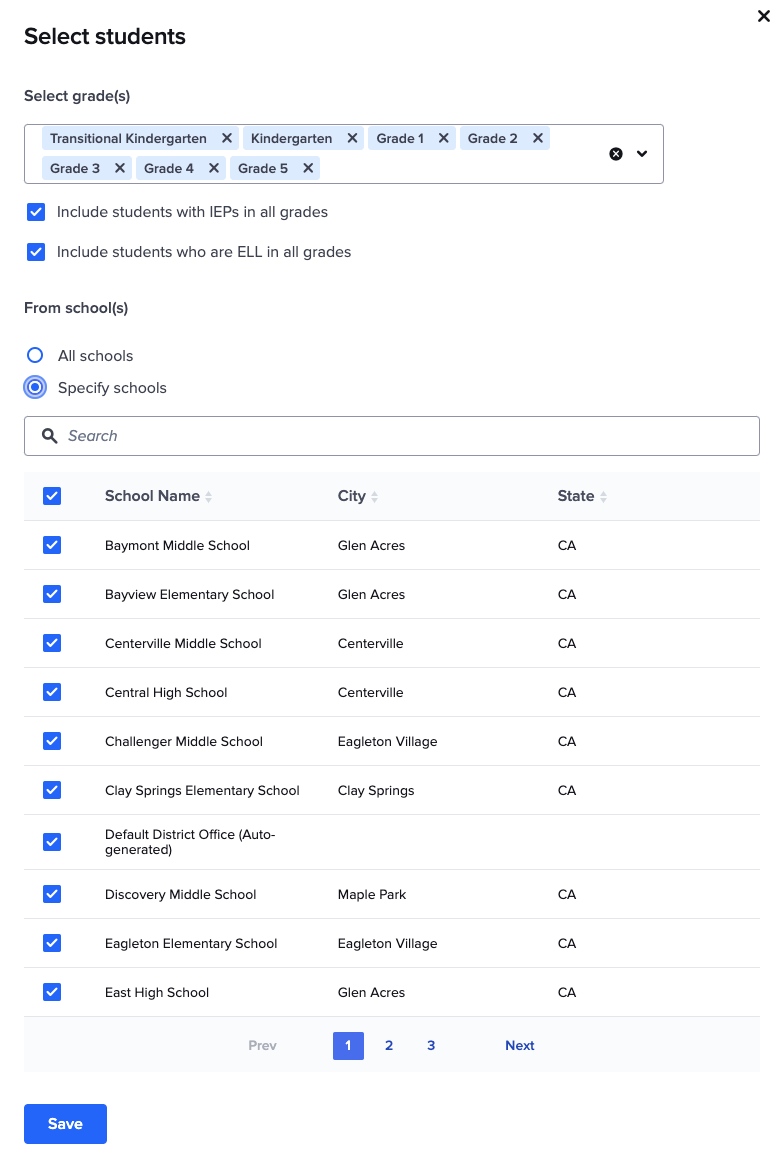This screenshot has height=1153, width=783.
Task: Toggle the select-all schools header checkbox
Action: pyautogui.click(x=51, y=496)
